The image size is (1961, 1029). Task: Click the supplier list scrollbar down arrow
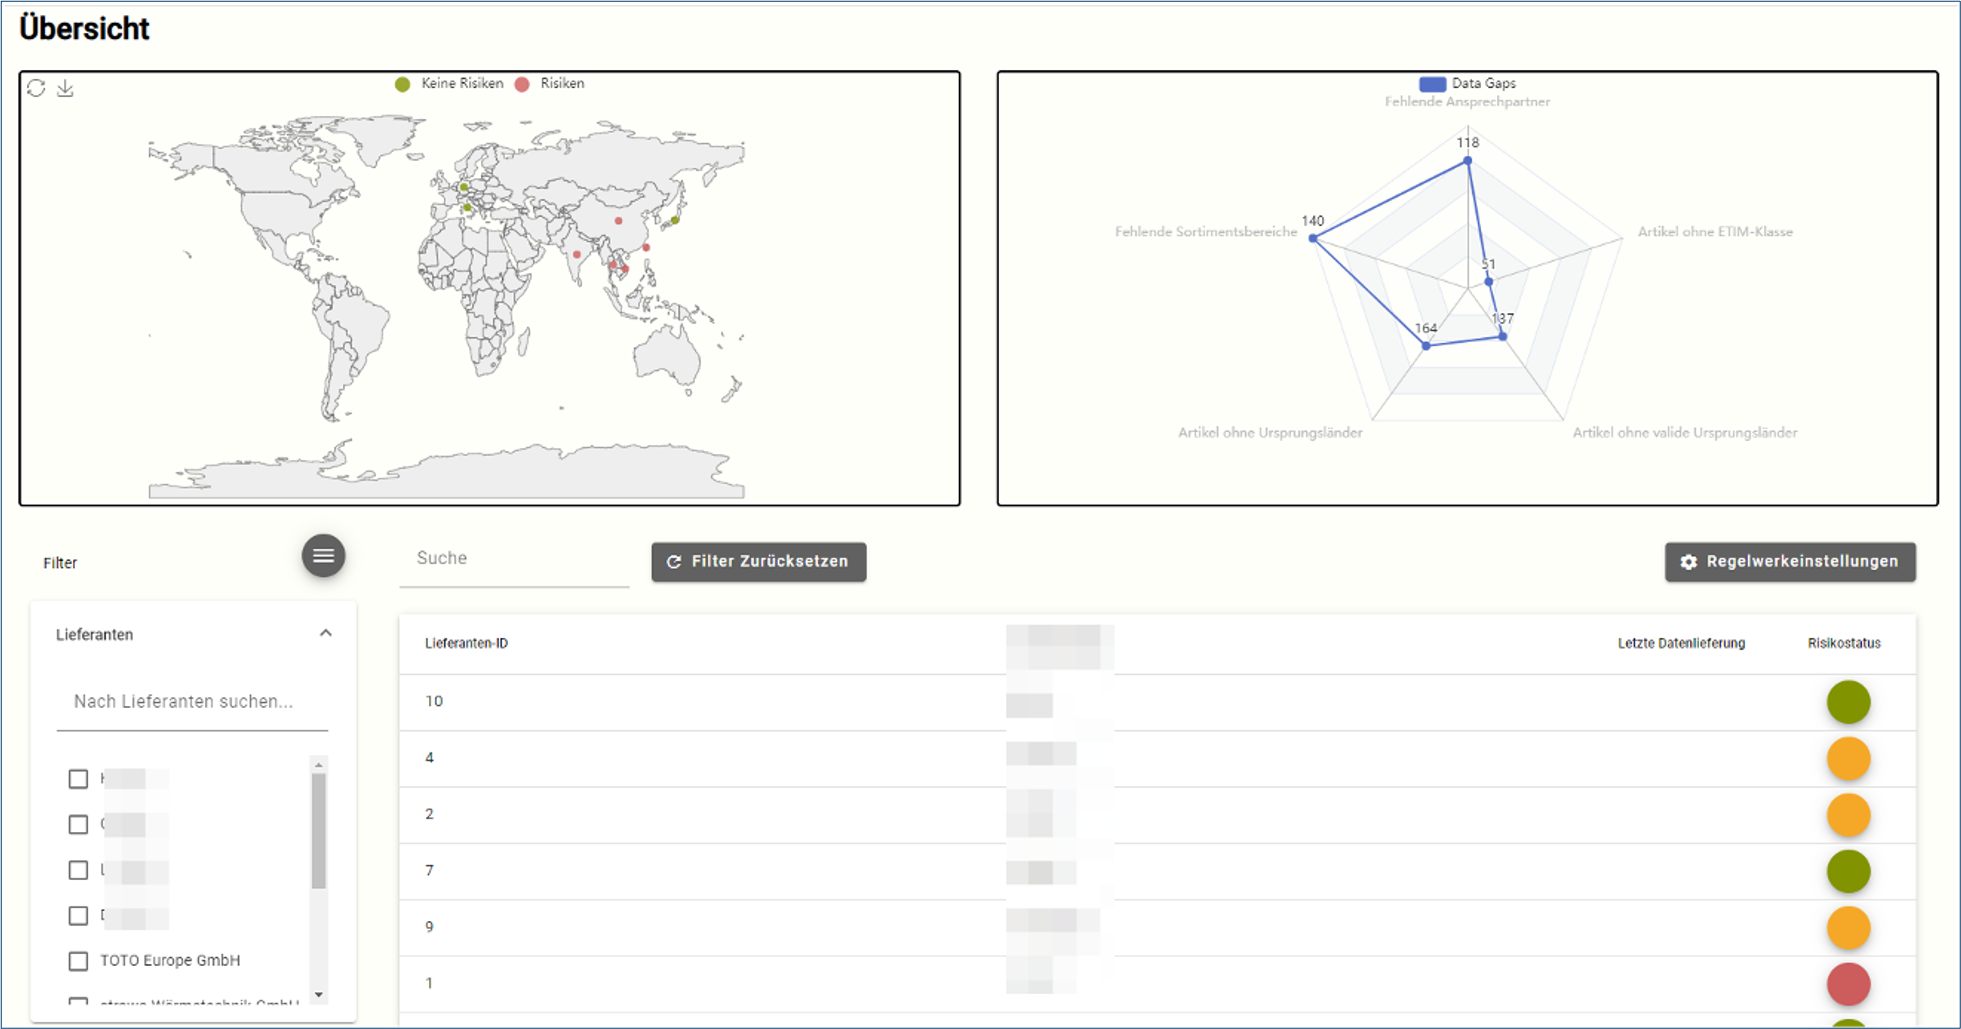pos(319,995)
